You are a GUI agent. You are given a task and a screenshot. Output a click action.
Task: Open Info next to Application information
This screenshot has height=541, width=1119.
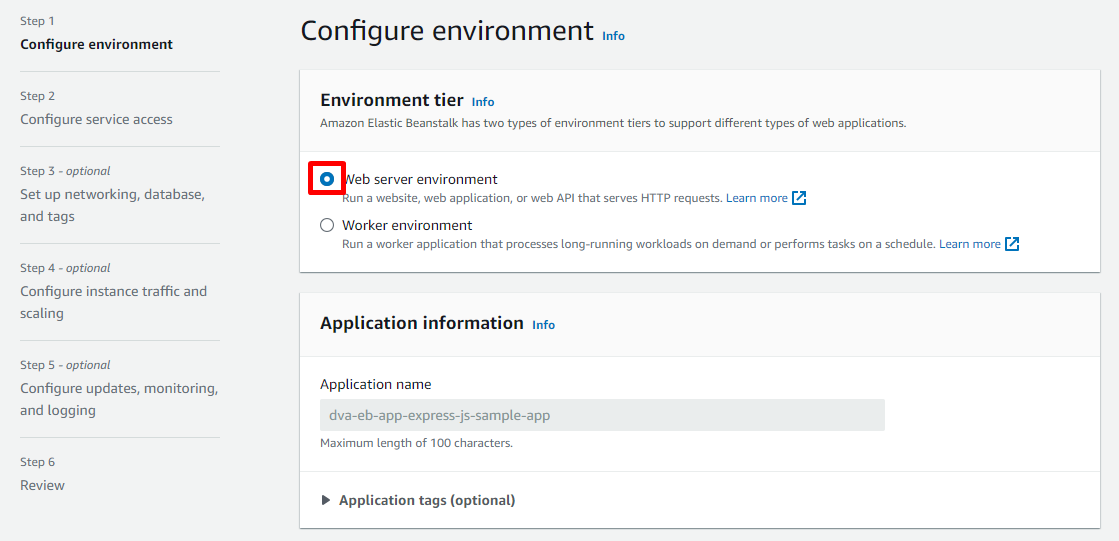point(543,325)
